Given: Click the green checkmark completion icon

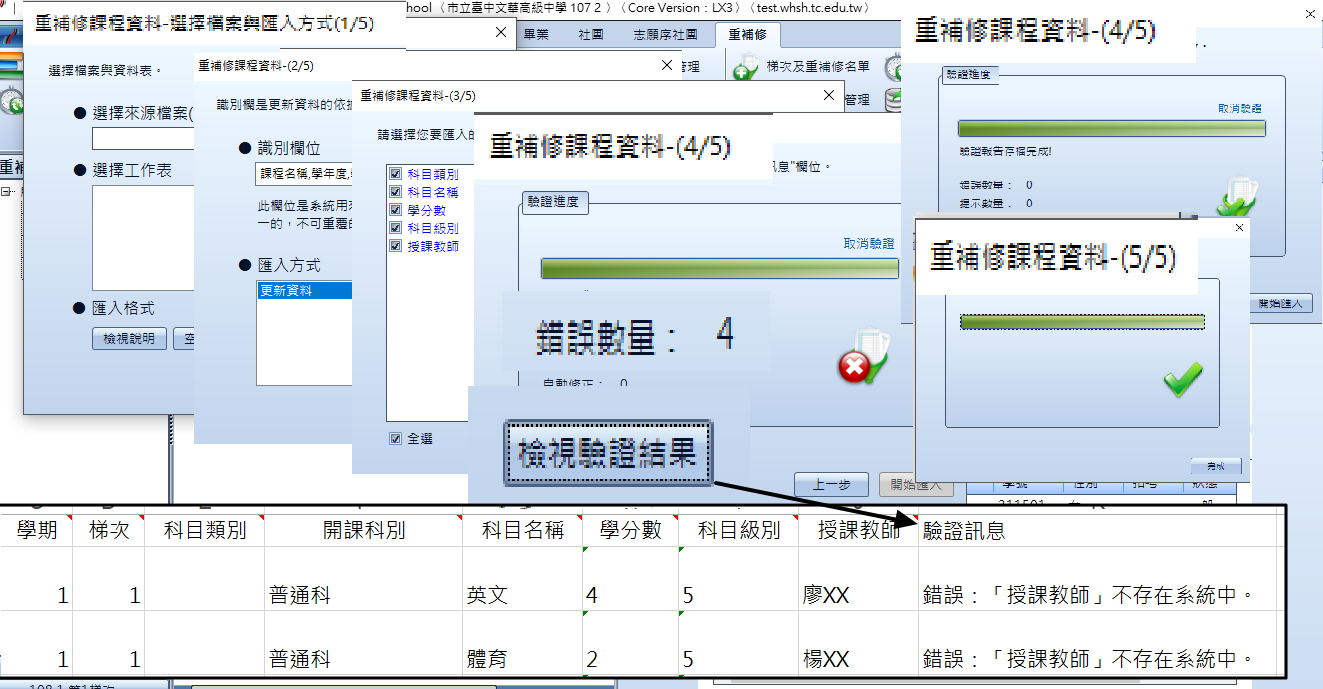Looking at the screenshot, I should (1183, 380).
